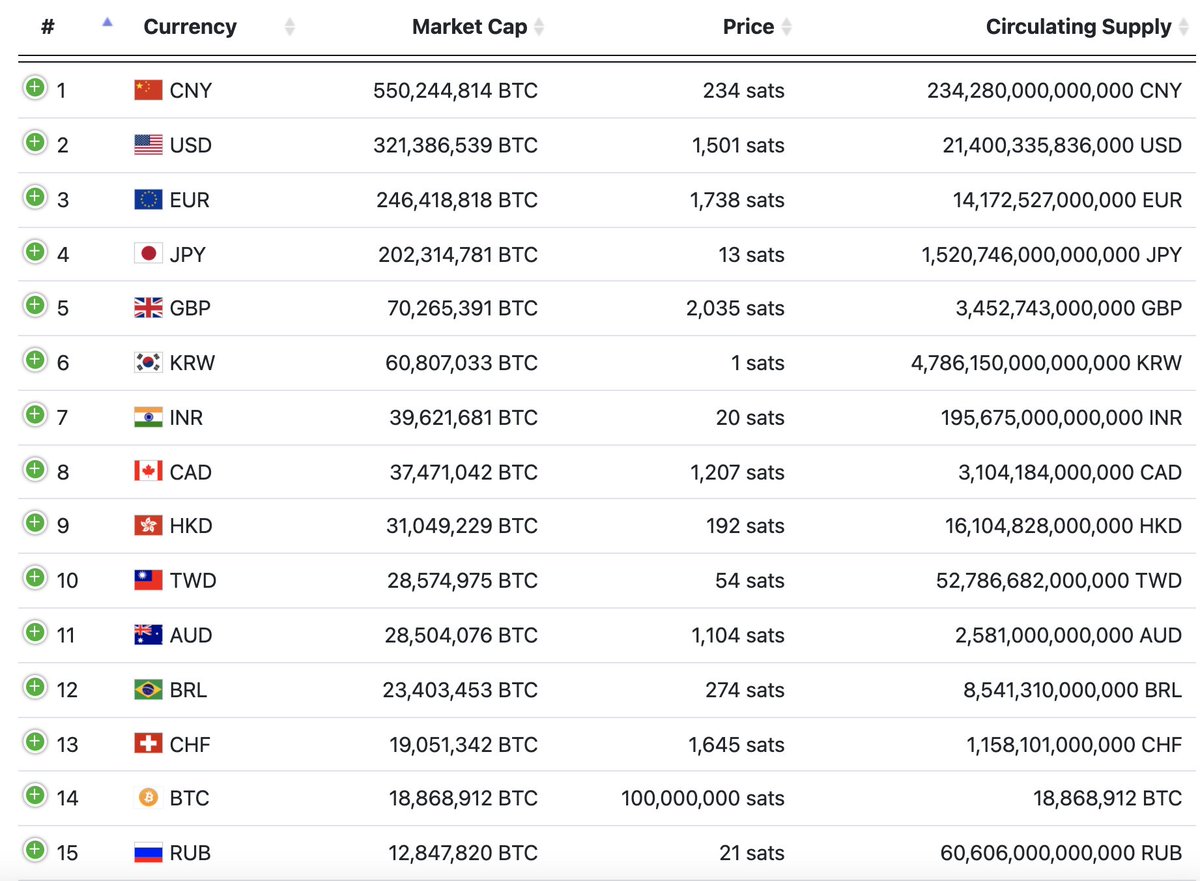
Task: Click the European Union flag icon
Action: (x=148, y=199)
